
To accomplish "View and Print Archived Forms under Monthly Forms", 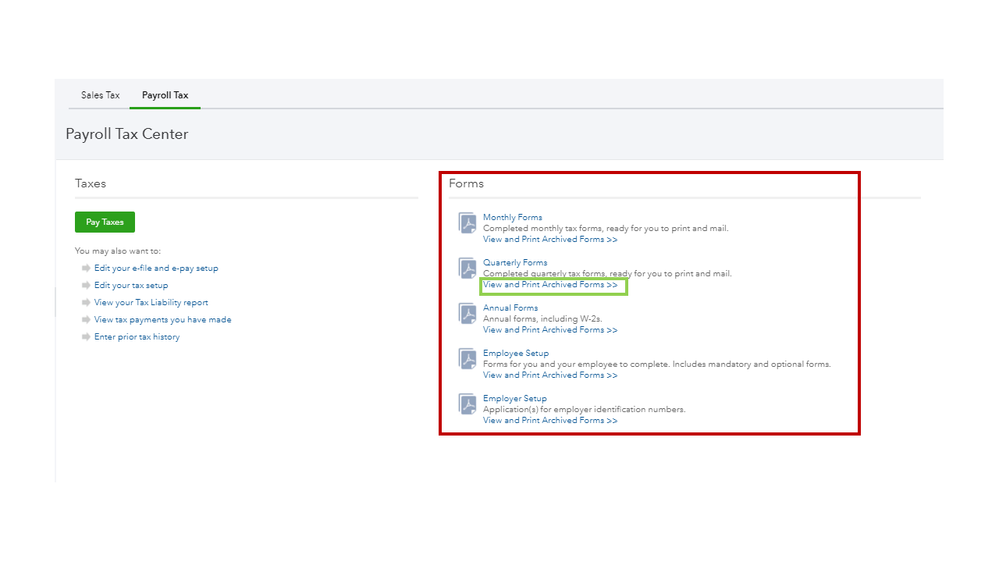I will [550, 240].
